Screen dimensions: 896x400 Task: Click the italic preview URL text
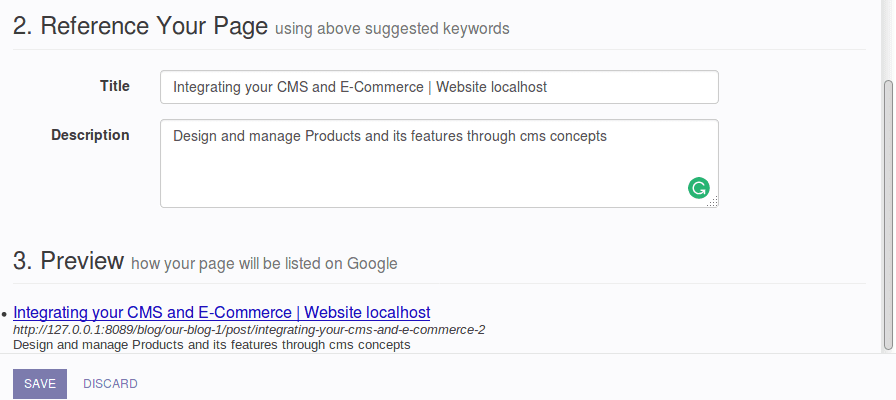click(x=249, y=330)
